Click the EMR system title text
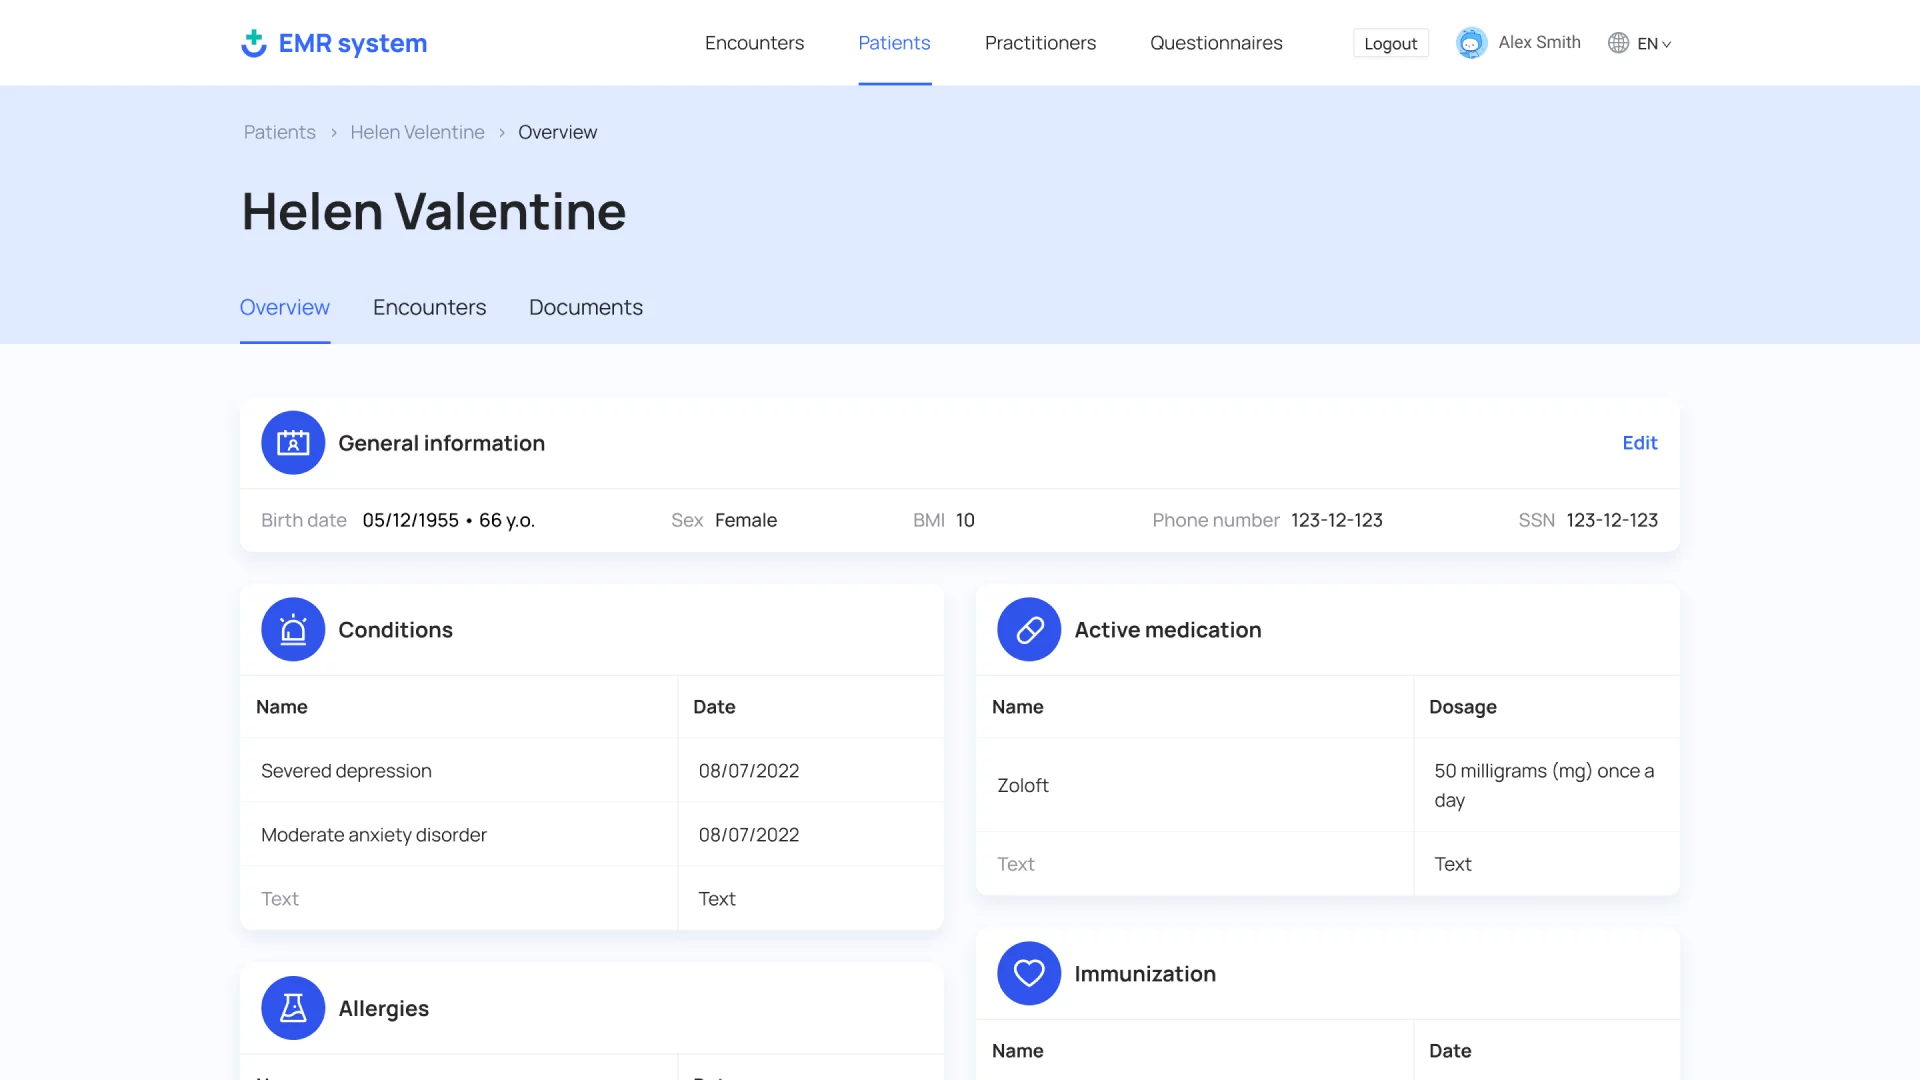 [353, 44]
